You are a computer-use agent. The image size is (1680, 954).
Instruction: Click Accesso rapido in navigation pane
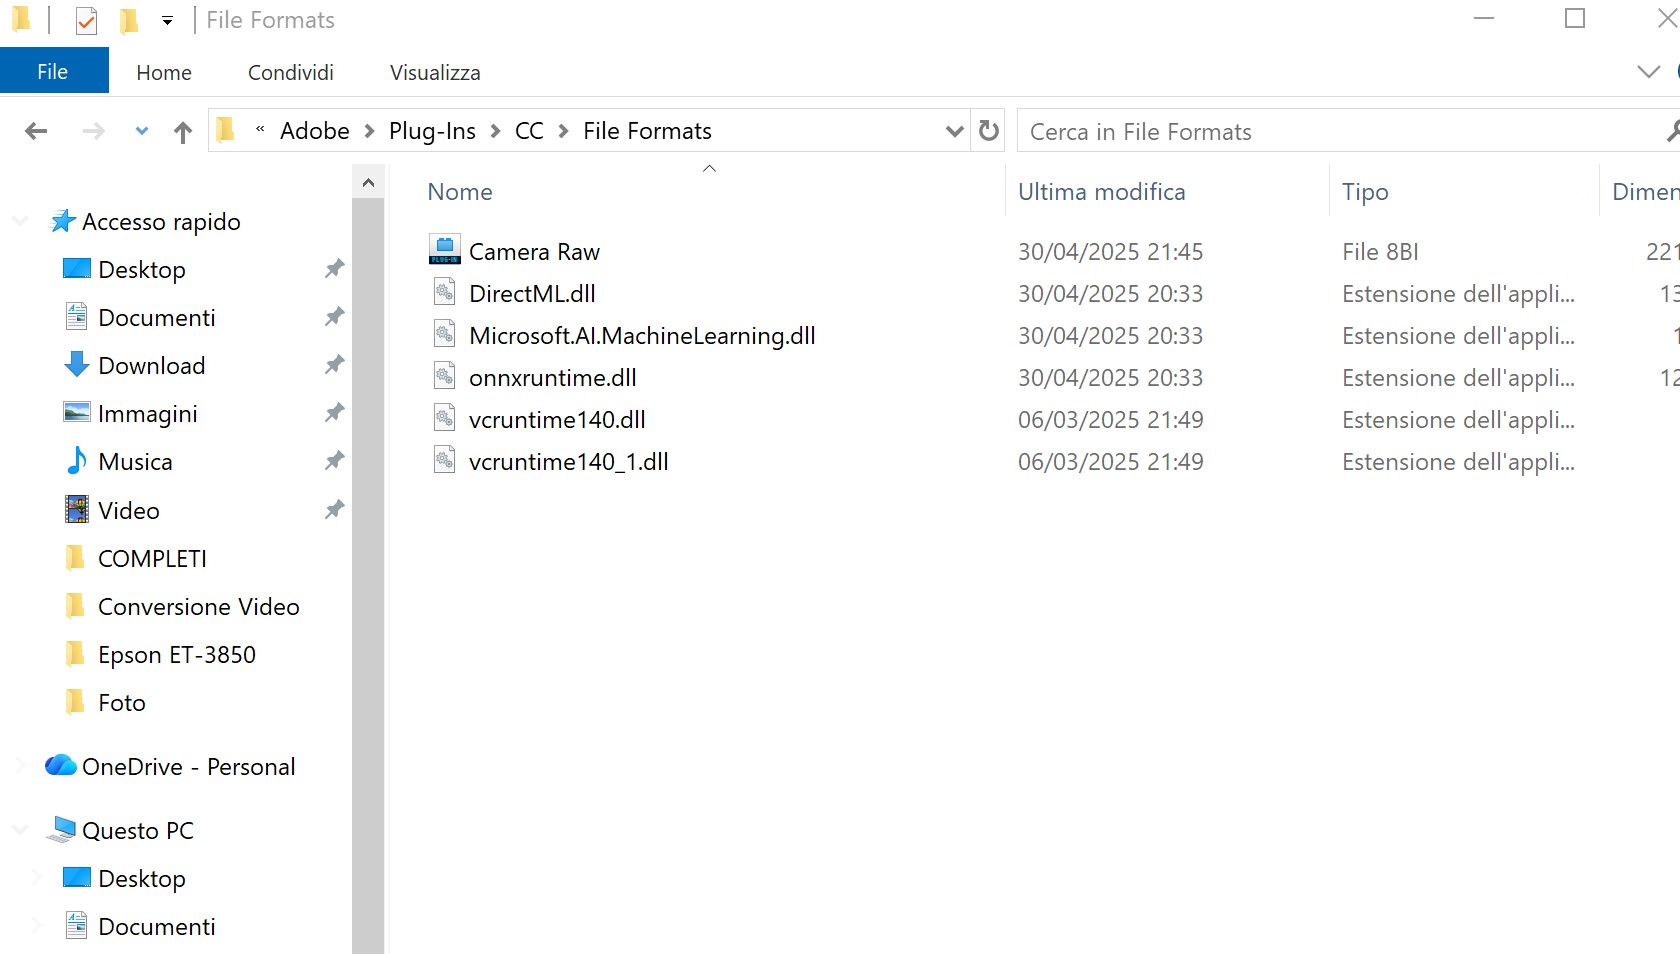click(x=161, y=222)
